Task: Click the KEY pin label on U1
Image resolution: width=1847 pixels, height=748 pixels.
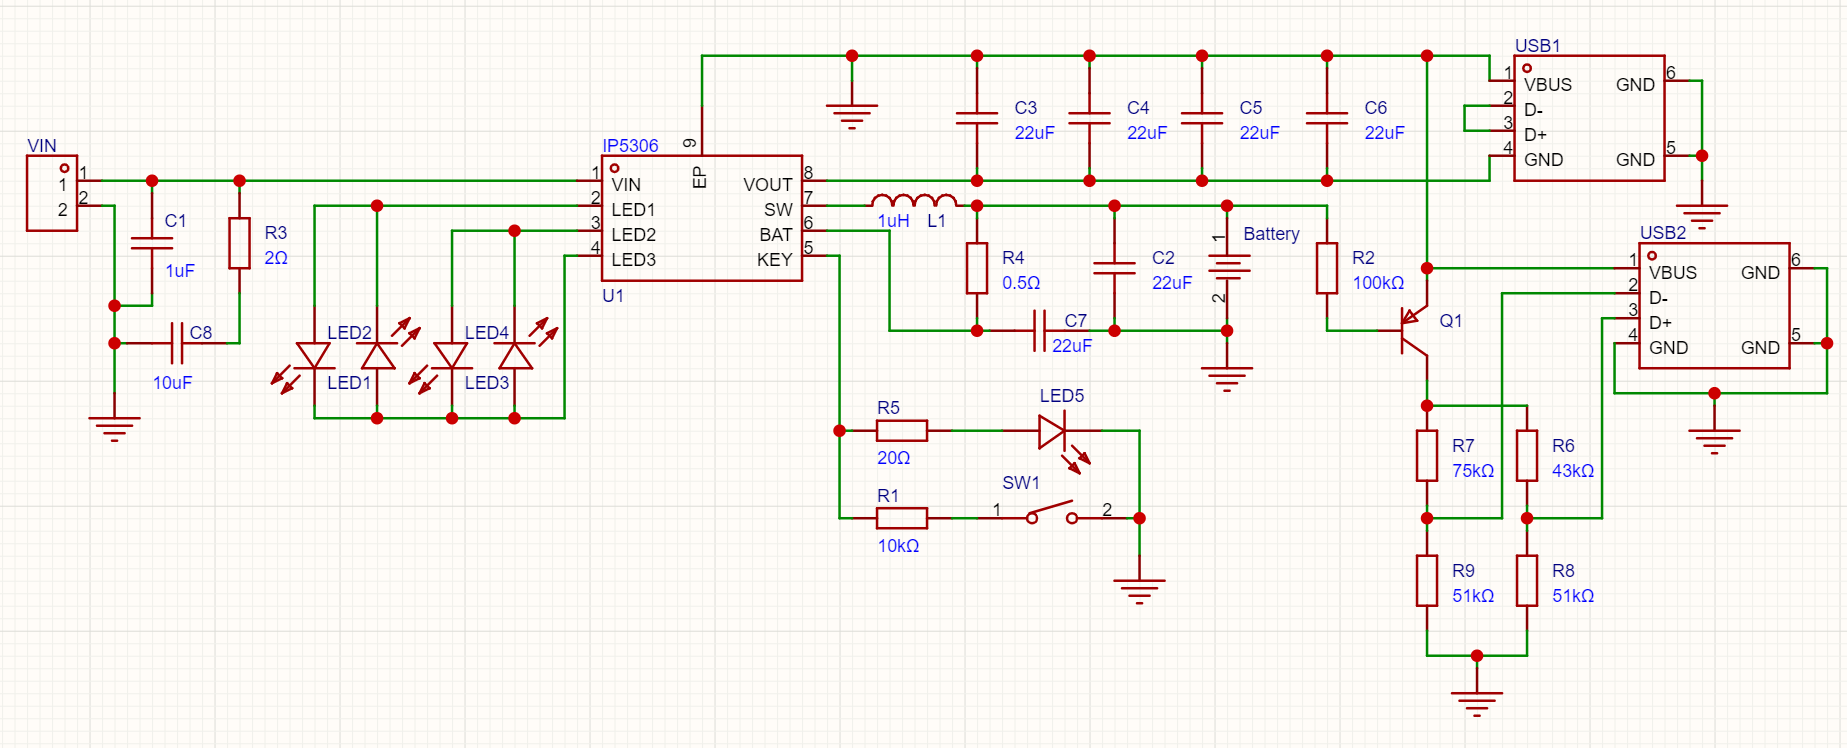Action: point(774,260)
